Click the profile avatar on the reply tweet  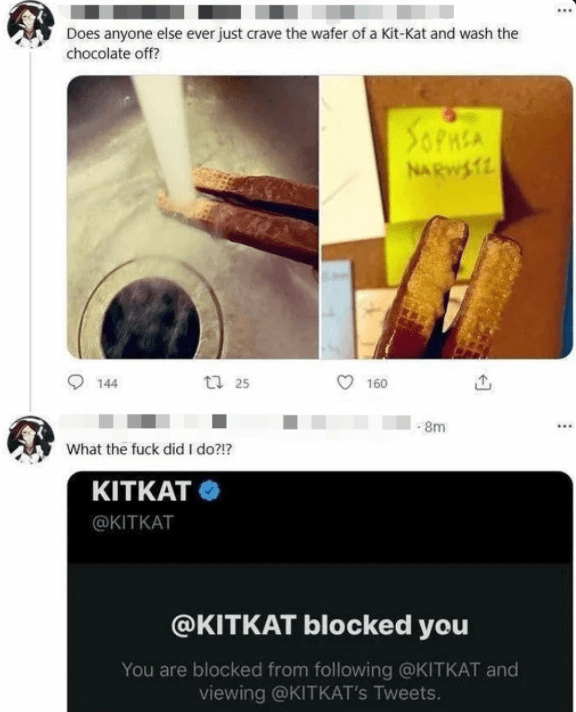point(30,439)
